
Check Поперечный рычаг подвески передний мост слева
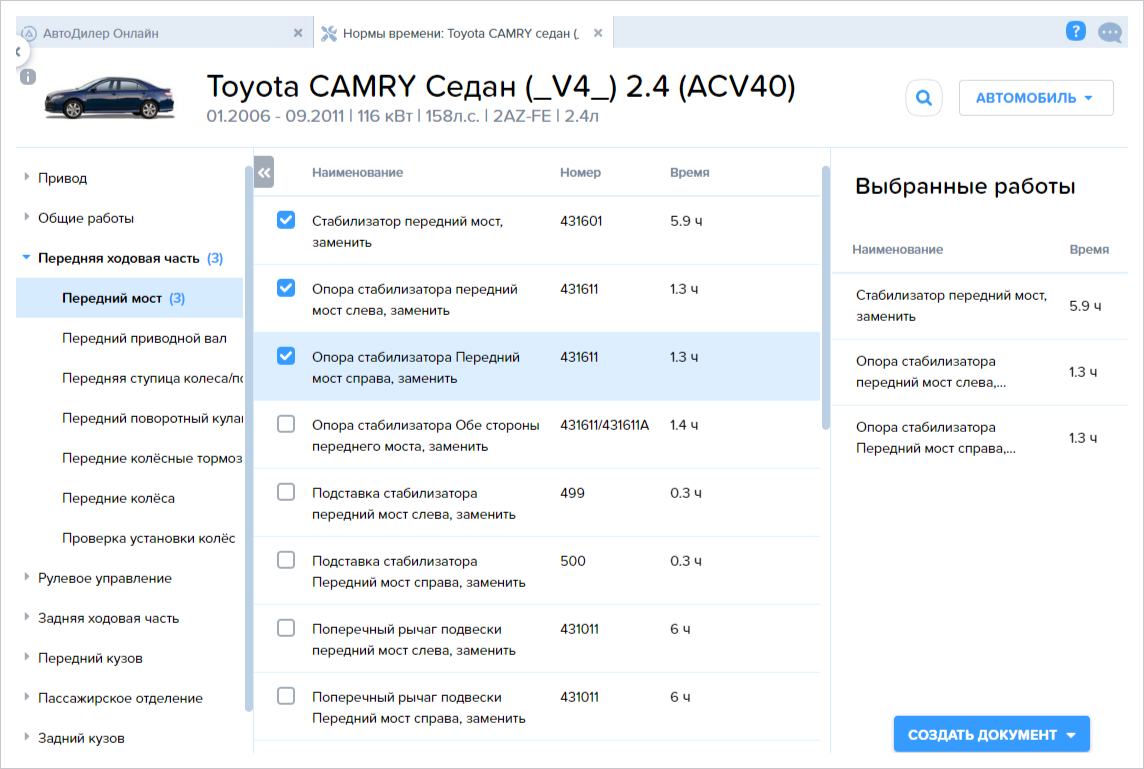click(286, 627)
